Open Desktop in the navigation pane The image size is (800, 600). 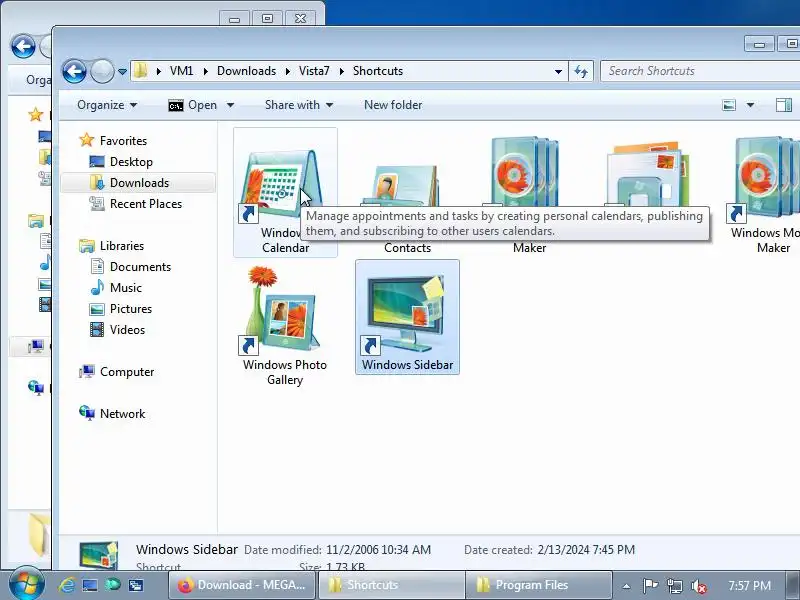pos(131,162)
